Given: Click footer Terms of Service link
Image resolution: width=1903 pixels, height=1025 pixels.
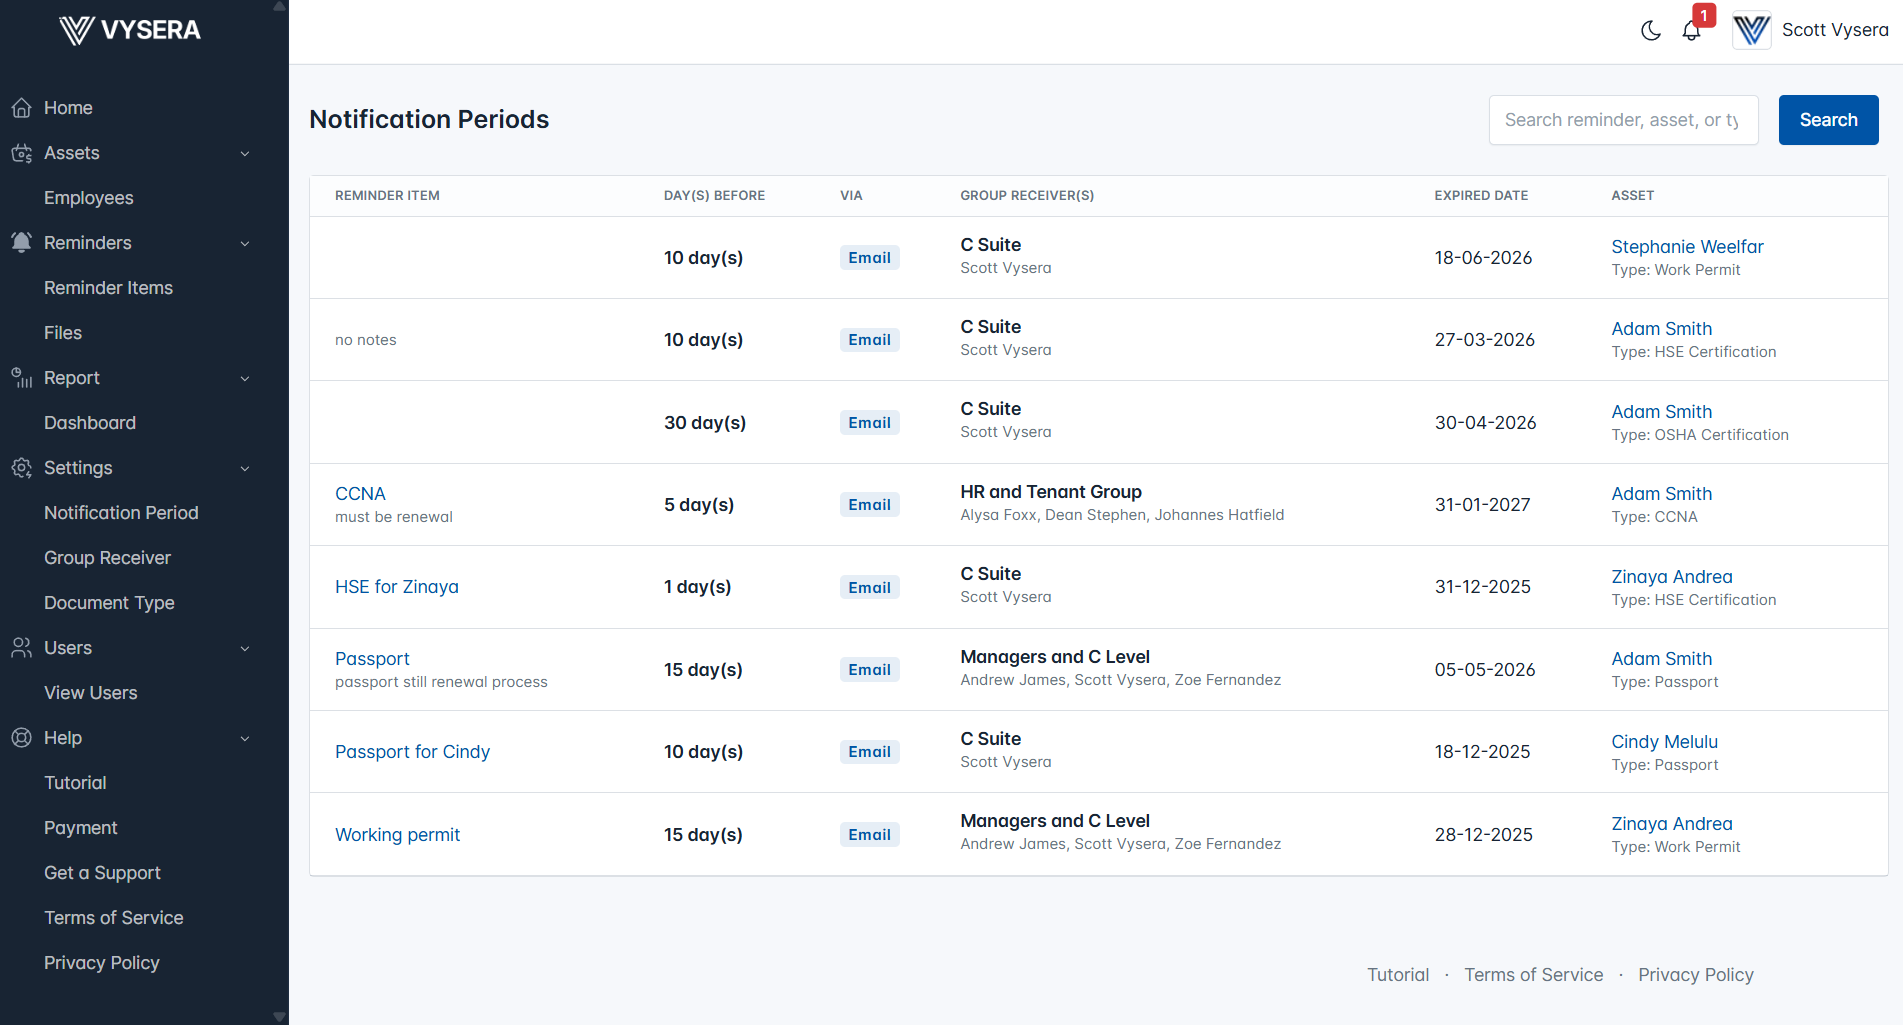Looking at the screenshot, I should (x=1533, y=975).
